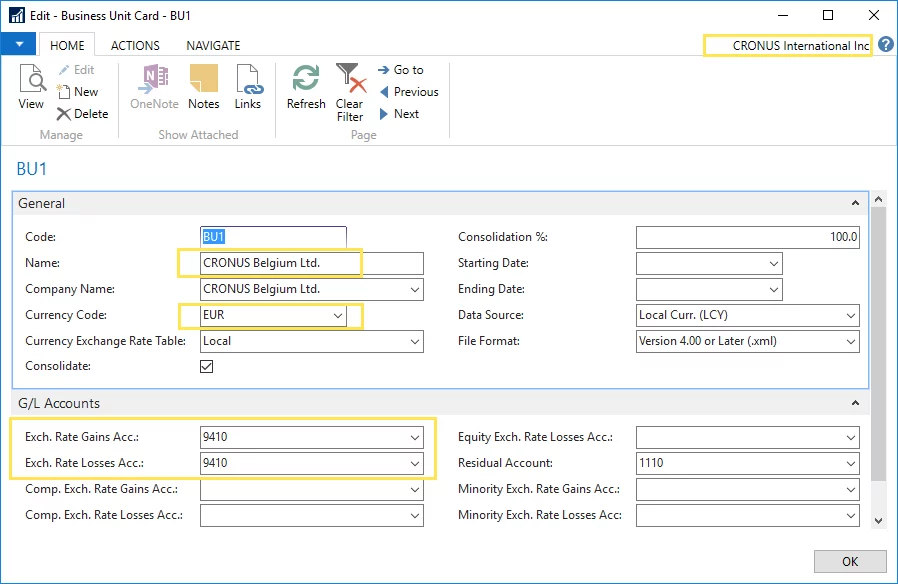Toggle the Consolidate checkbox
The width and height of the screenshot is (898, 584).
click(x=207, y=367)
